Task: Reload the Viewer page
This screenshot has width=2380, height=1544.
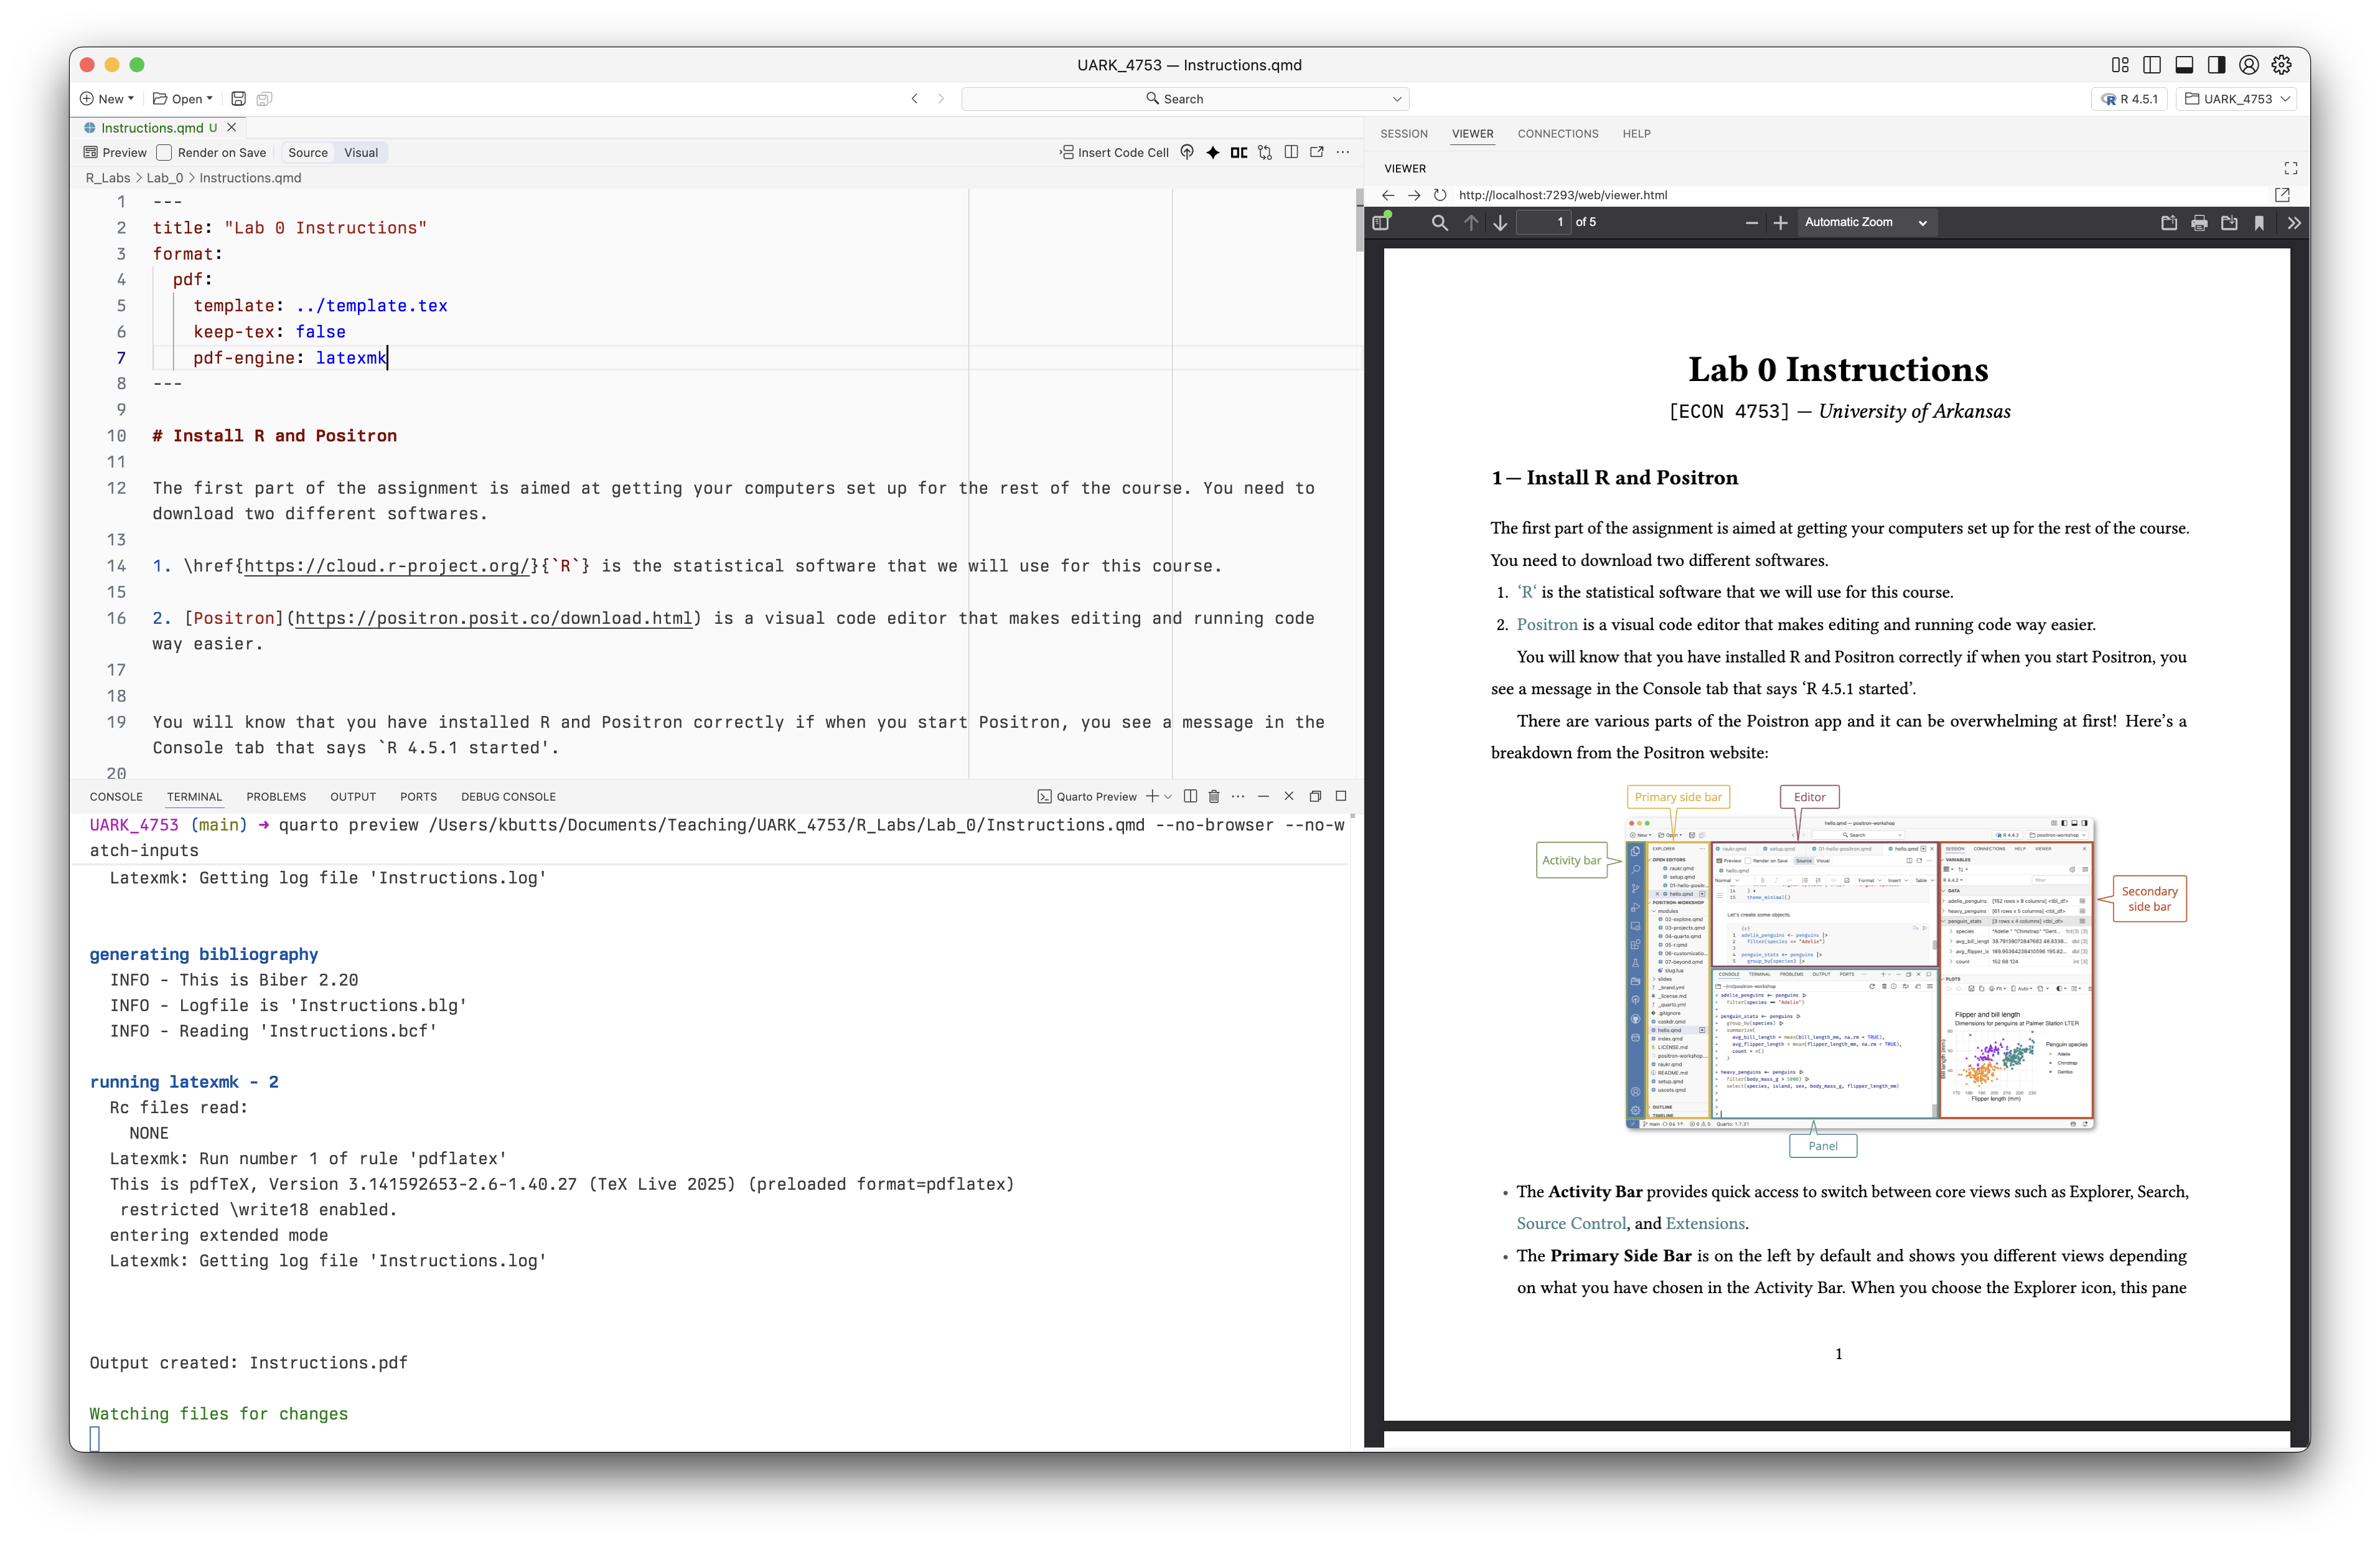Action: 1440,195
